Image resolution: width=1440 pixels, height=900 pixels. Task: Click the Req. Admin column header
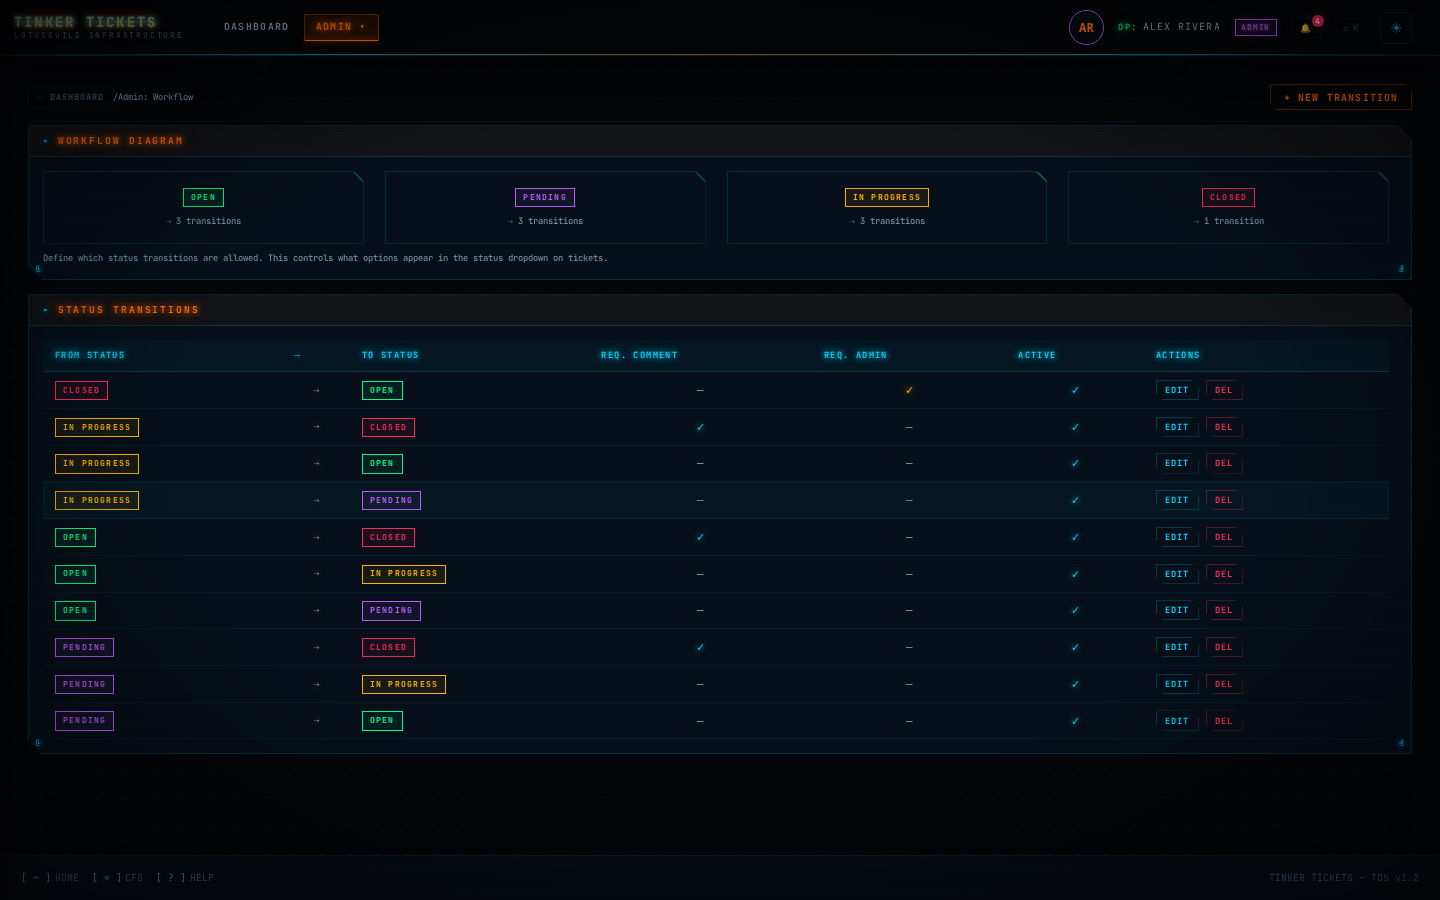coord(855,355)
